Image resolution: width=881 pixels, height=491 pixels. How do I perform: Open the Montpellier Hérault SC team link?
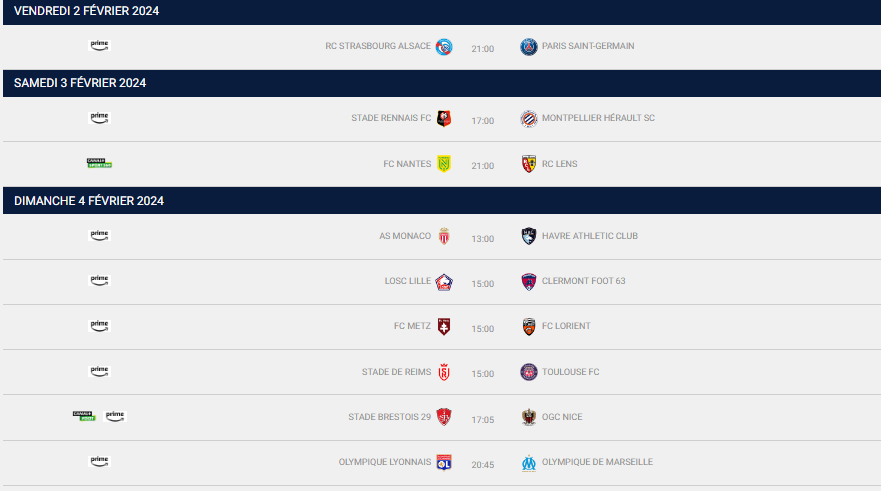point(598,118)
